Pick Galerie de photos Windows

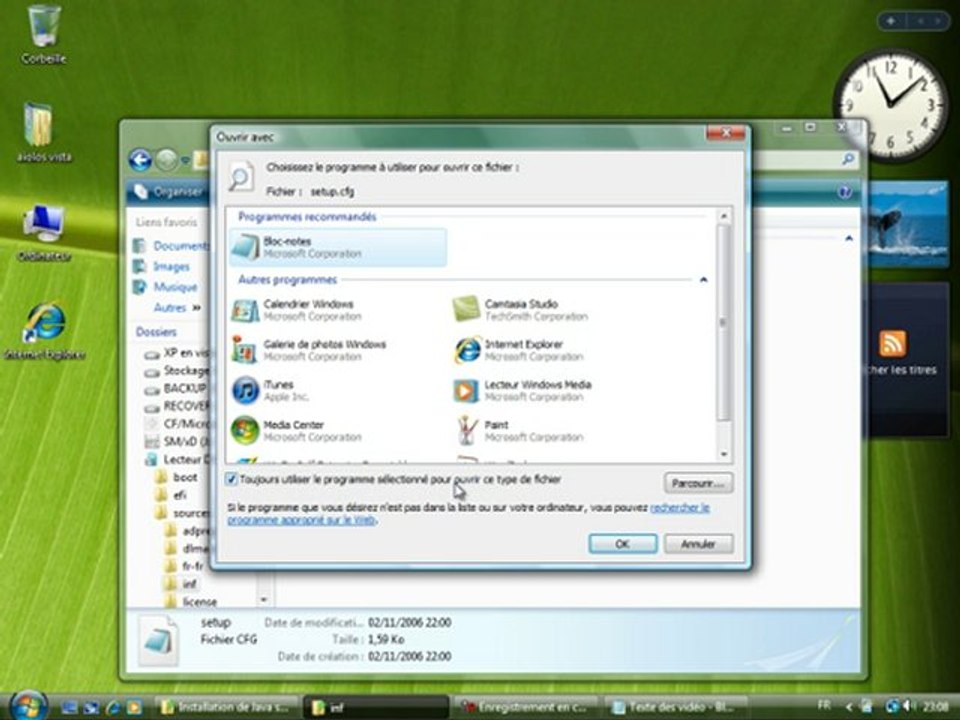[309, 350]
